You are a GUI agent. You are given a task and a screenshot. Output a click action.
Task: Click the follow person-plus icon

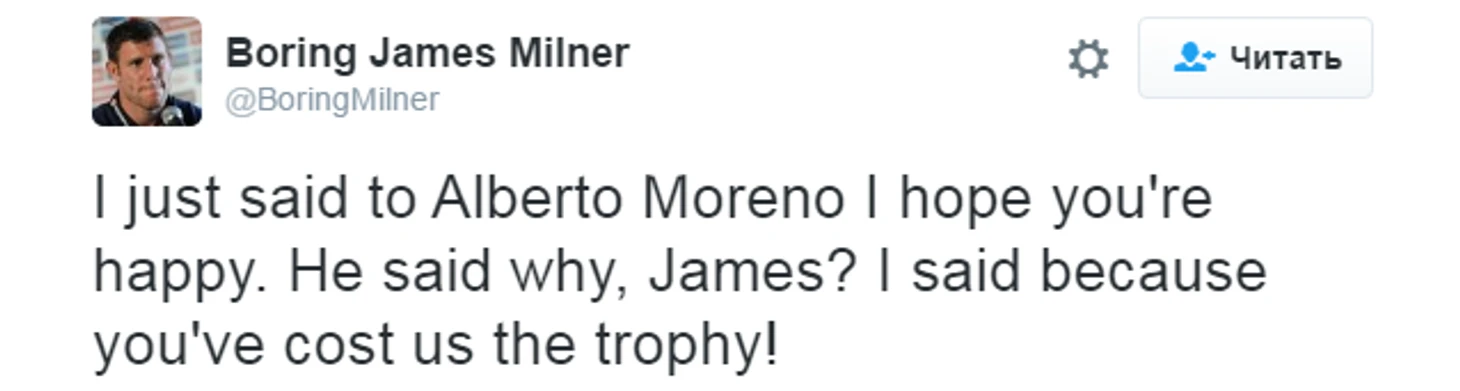tap(1193, 58)
